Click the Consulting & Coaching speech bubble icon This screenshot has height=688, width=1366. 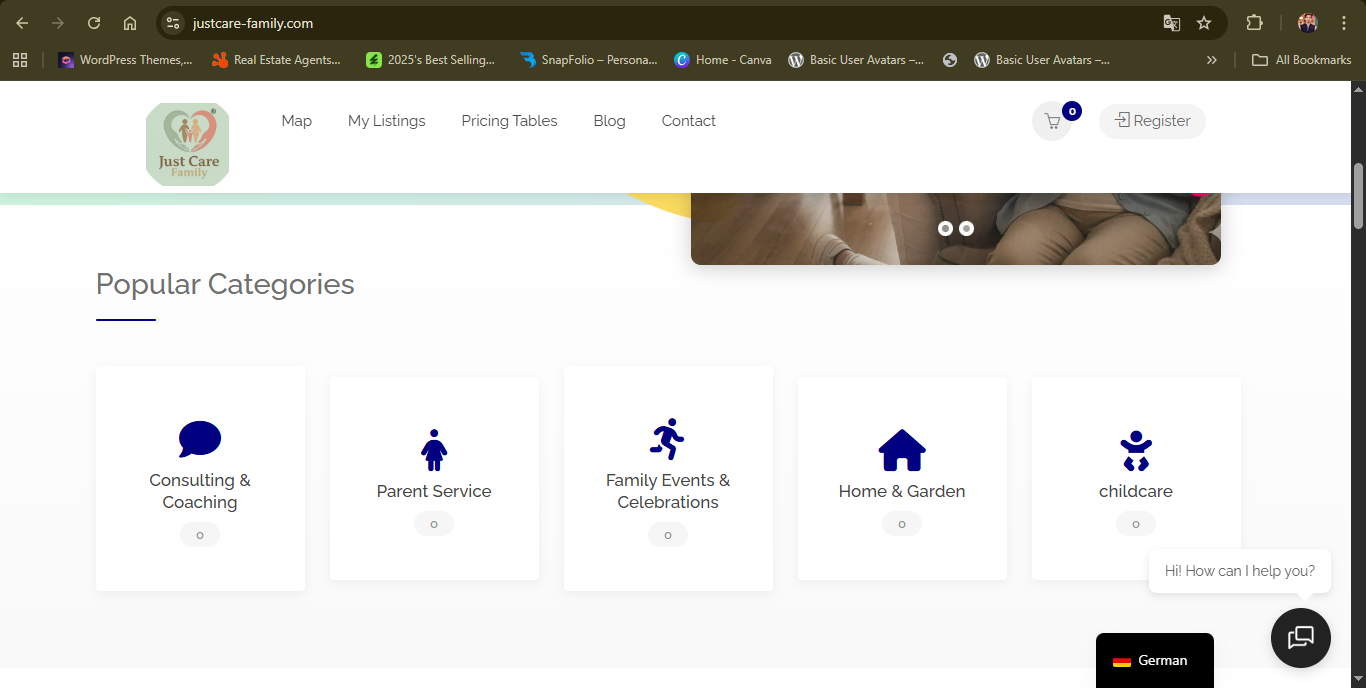tap(199, 438)
